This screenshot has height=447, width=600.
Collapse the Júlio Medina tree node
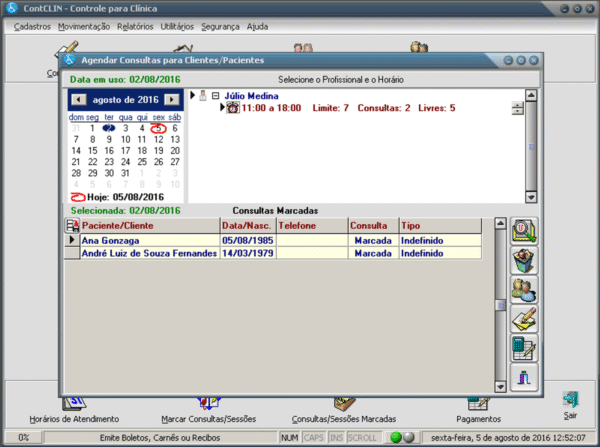click(214, 96)
